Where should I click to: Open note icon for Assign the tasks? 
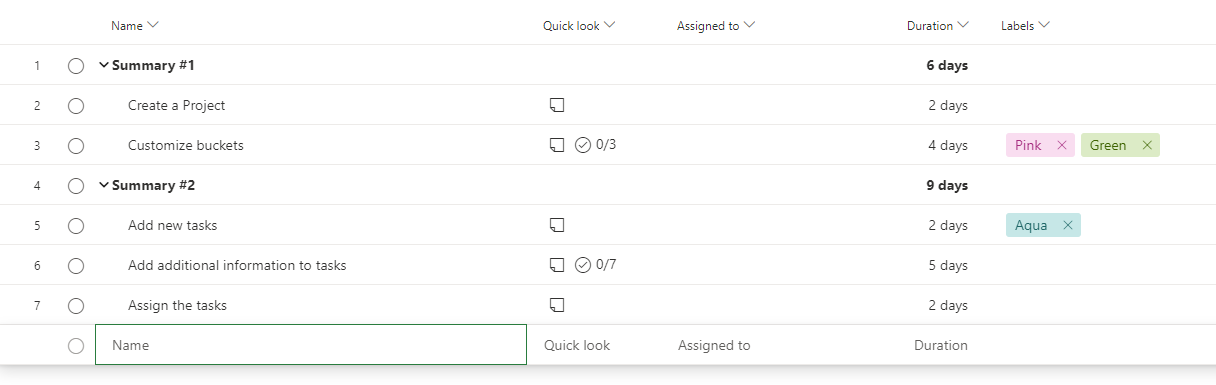point(557,305)
